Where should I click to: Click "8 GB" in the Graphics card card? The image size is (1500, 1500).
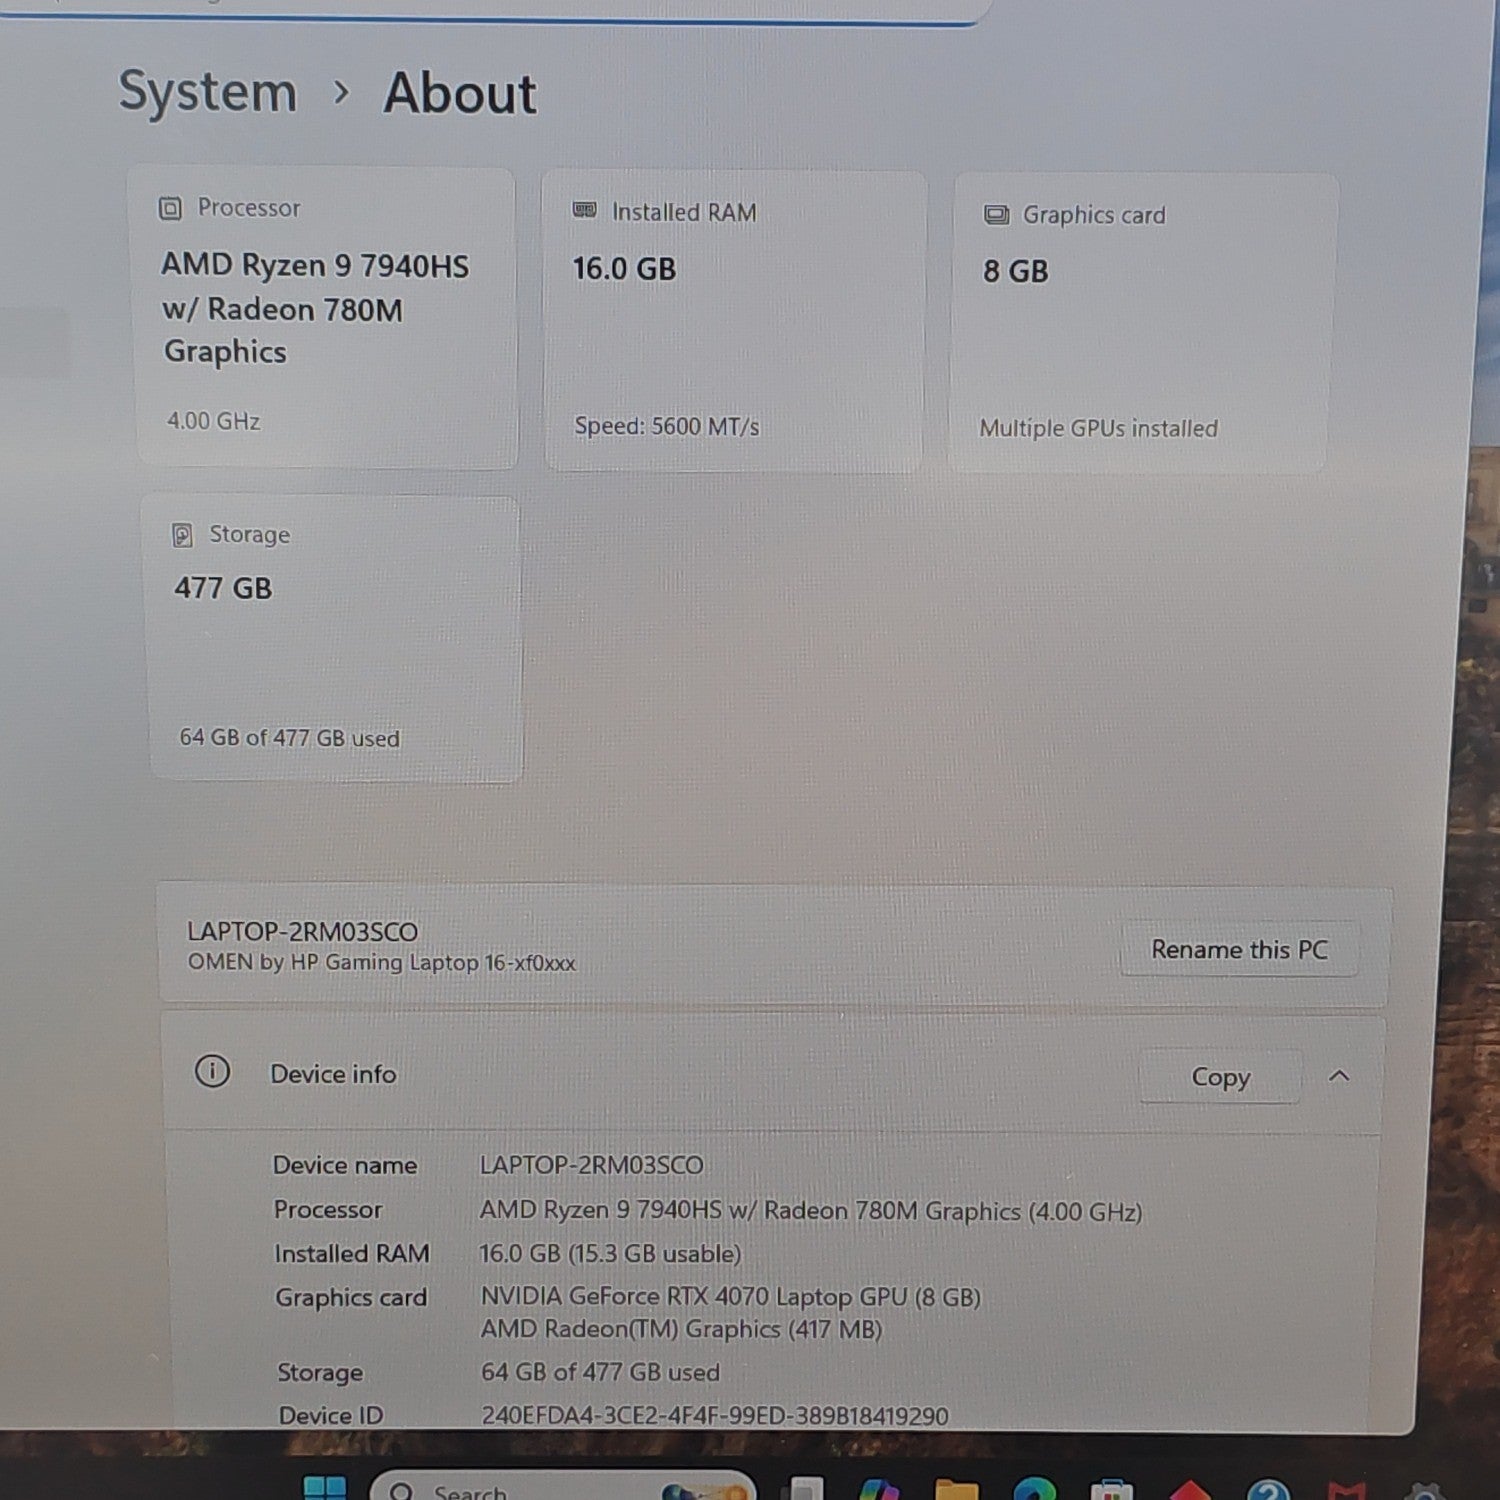1016,271
